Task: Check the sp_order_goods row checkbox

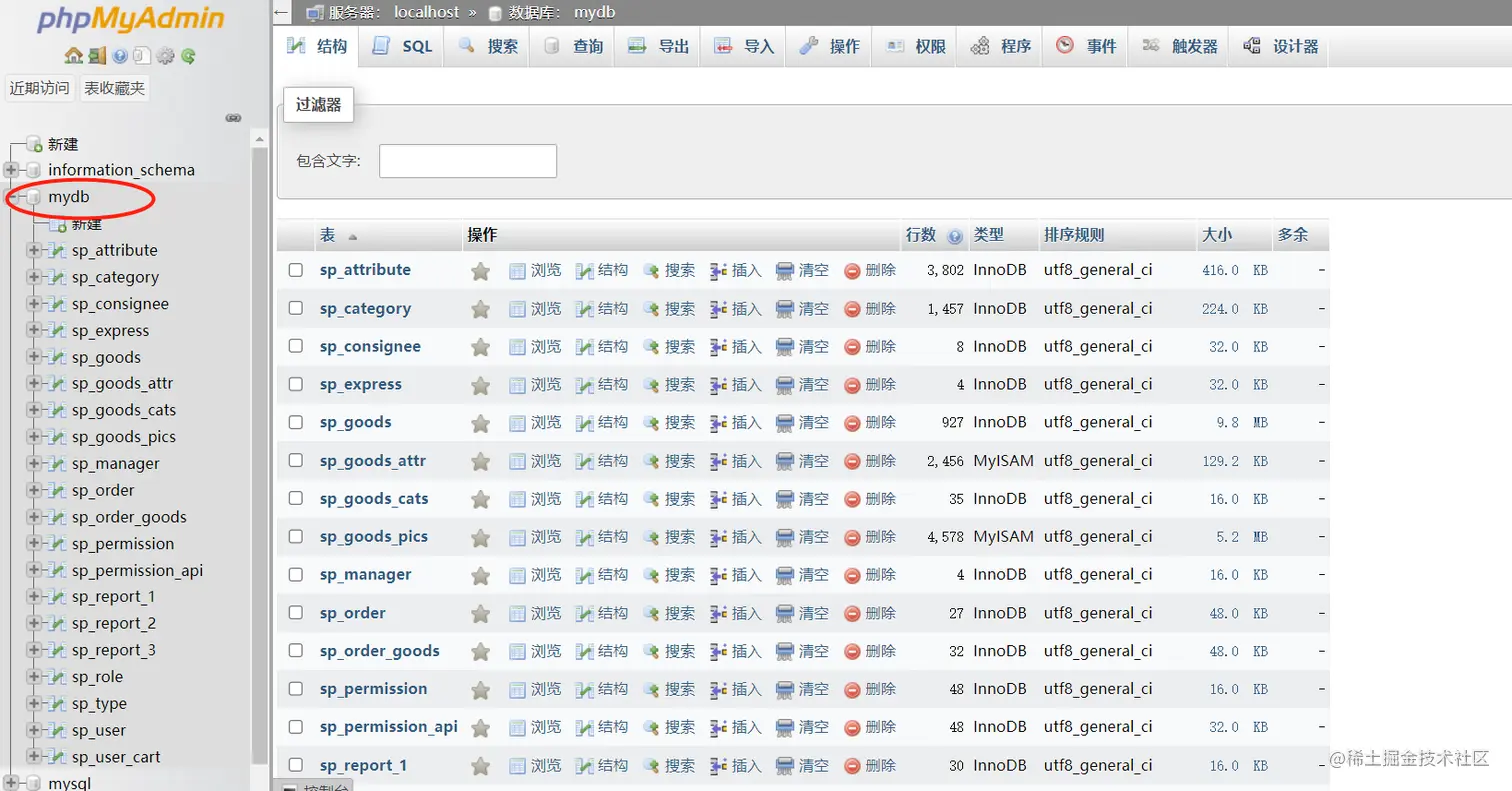Action: [295, 650]
